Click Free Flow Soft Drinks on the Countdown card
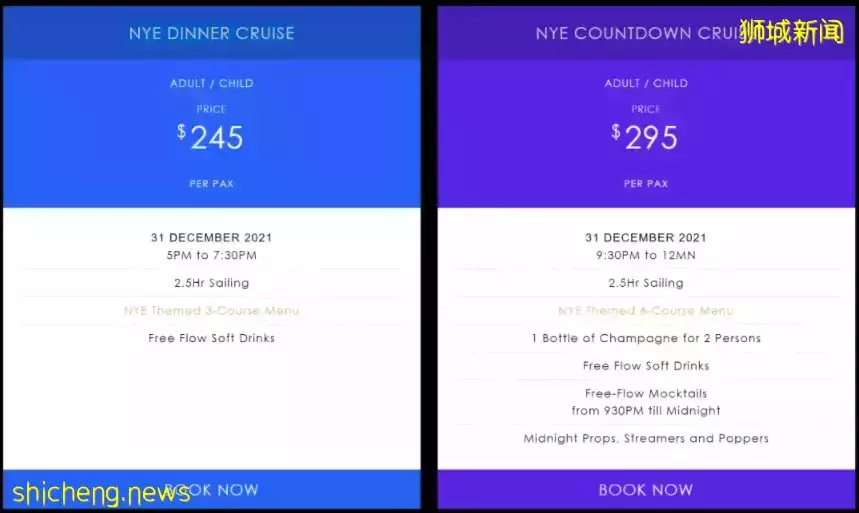This screenshot has width=859, height=513. tap(646, 366)
